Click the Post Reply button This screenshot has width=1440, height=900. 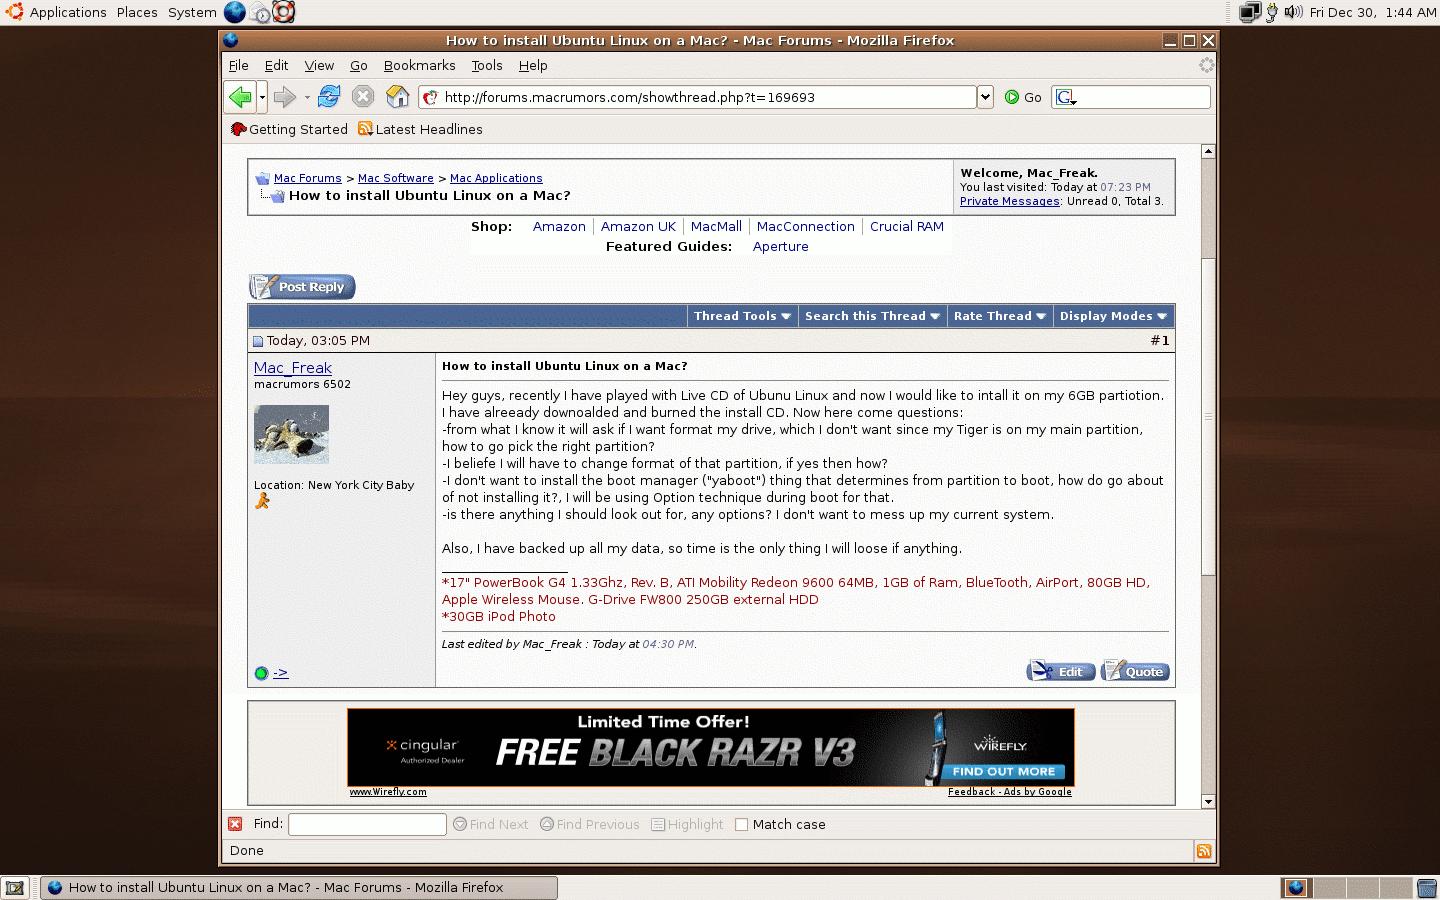tap(302, 287)
